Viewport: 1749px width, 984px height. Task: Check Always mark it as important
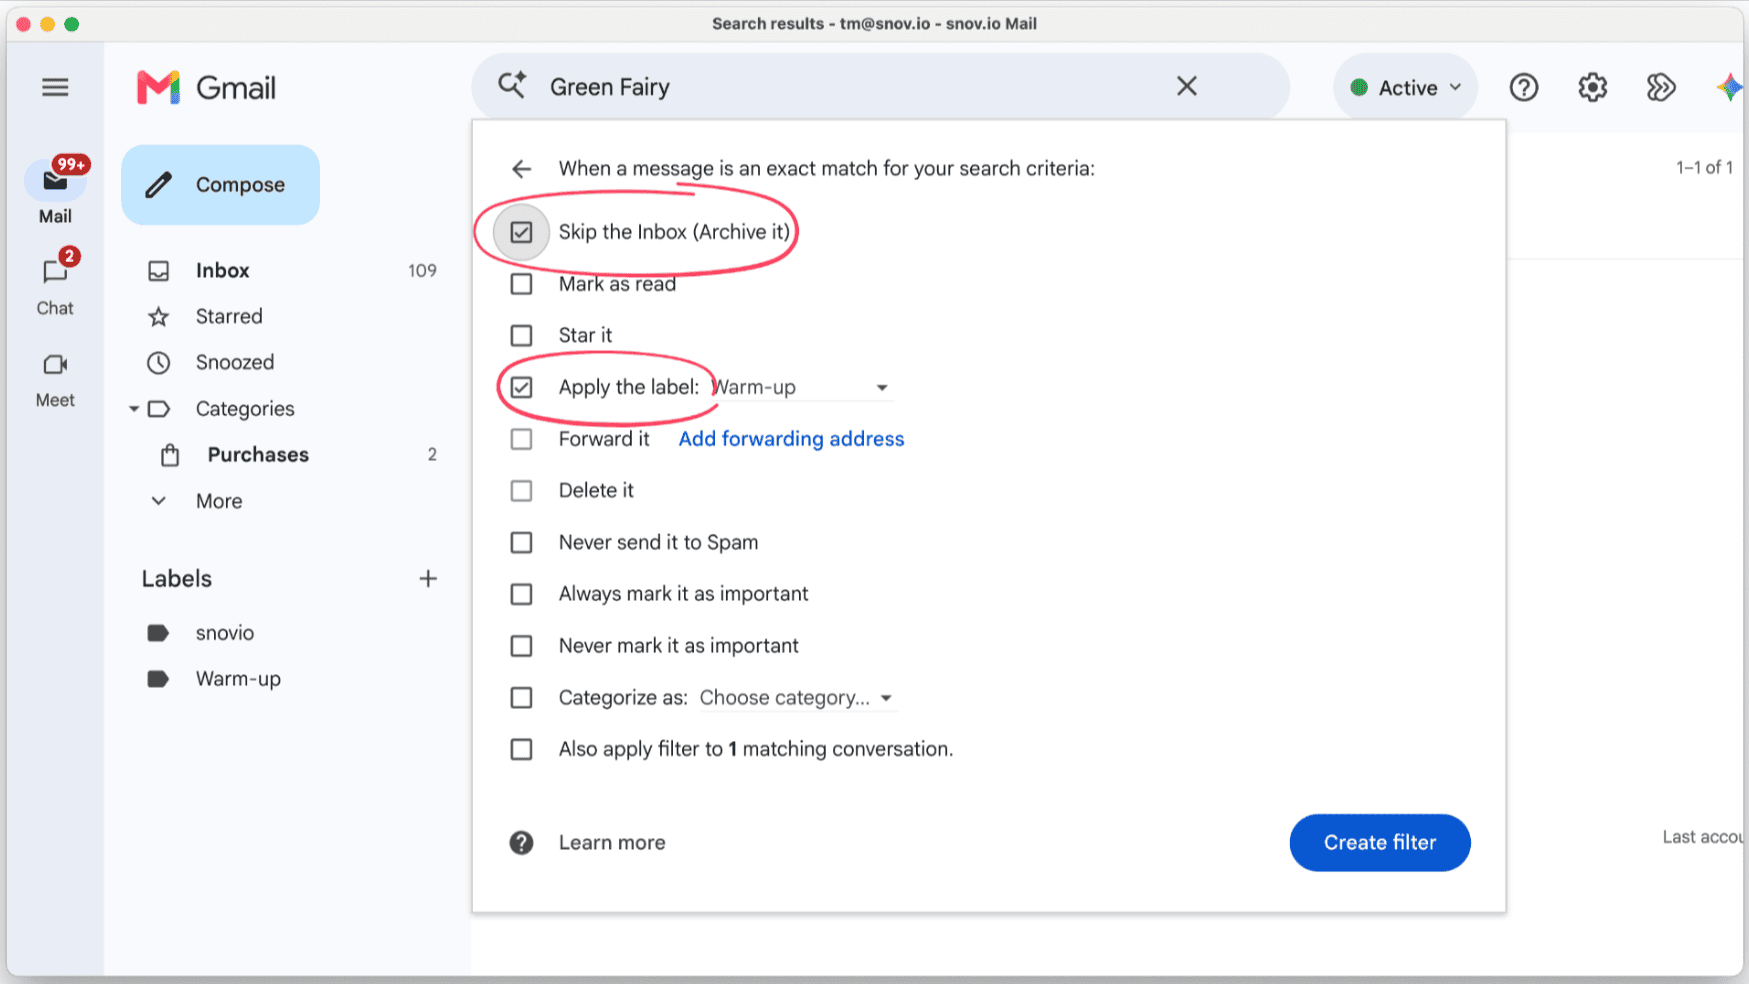[521, 594]
